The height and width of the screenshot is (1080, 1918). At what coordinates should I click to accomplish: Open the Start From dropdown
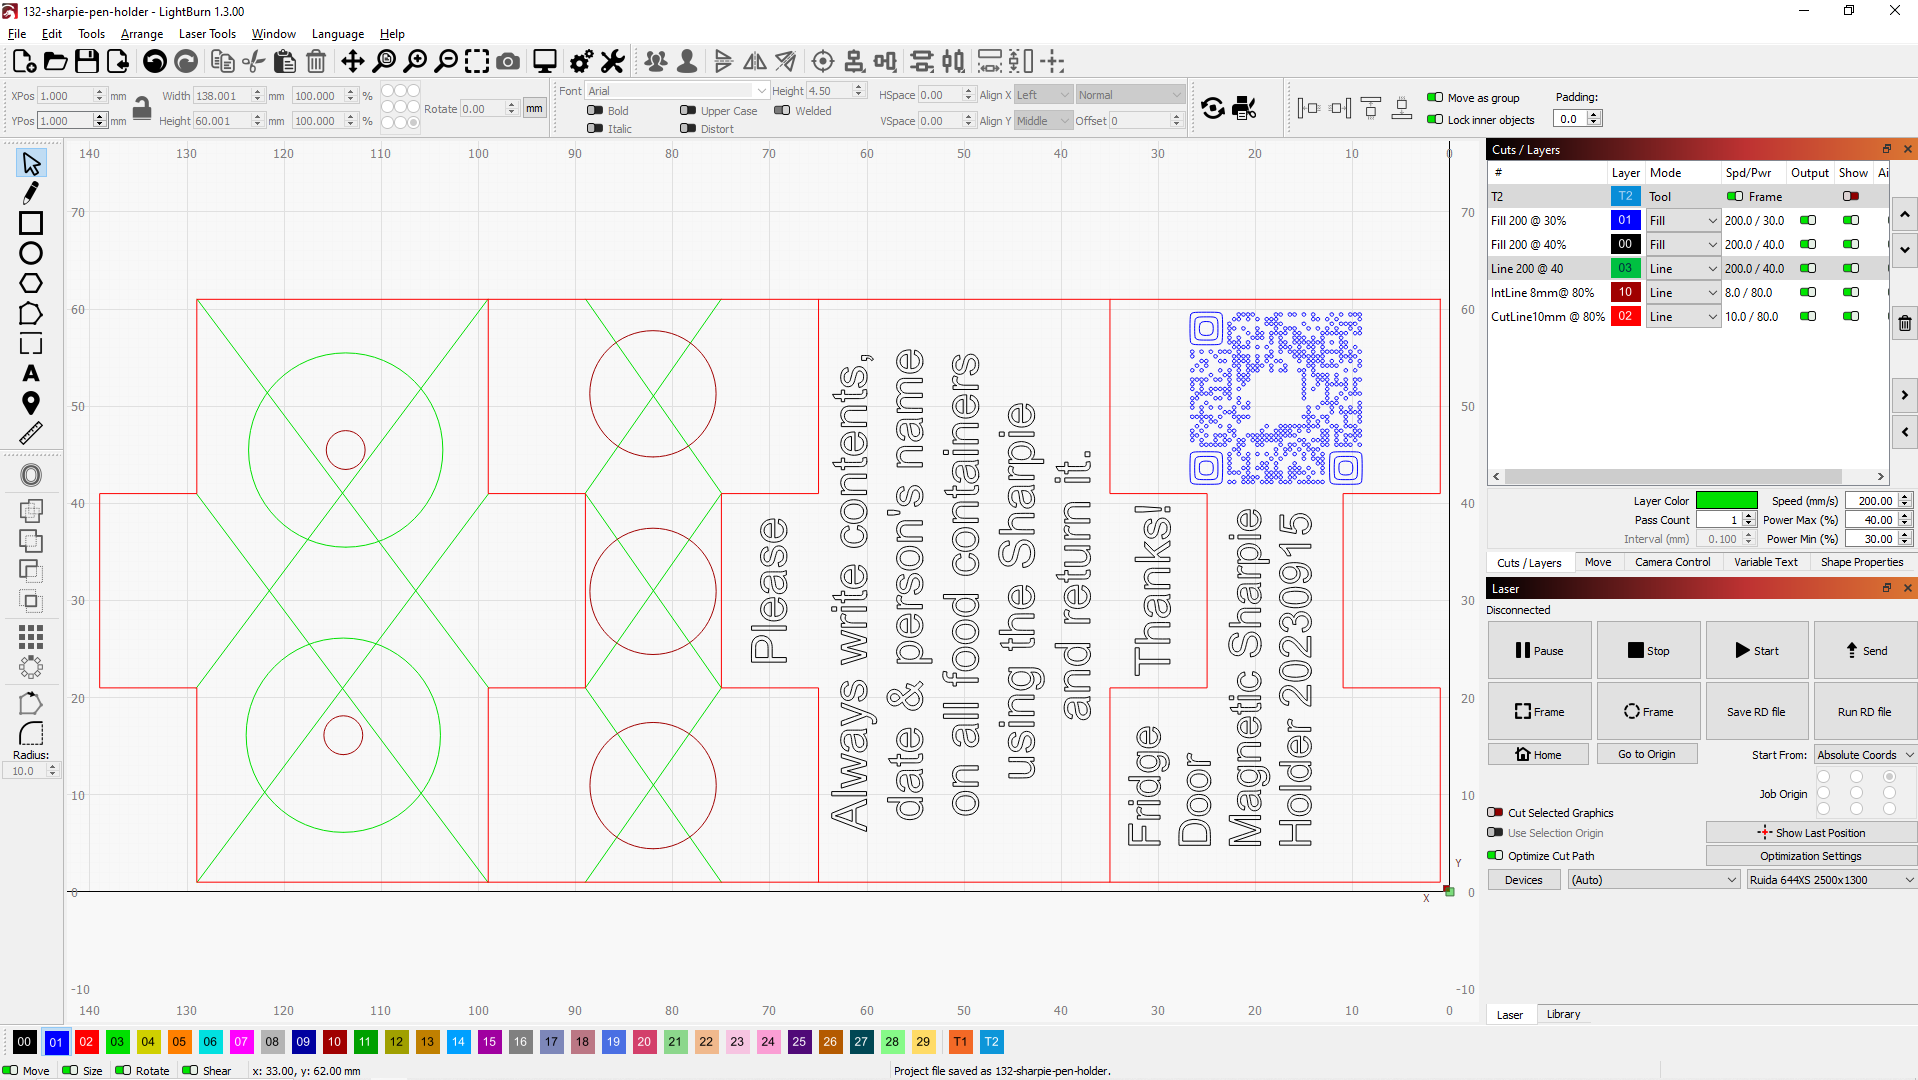click(x=1864, y=754)
